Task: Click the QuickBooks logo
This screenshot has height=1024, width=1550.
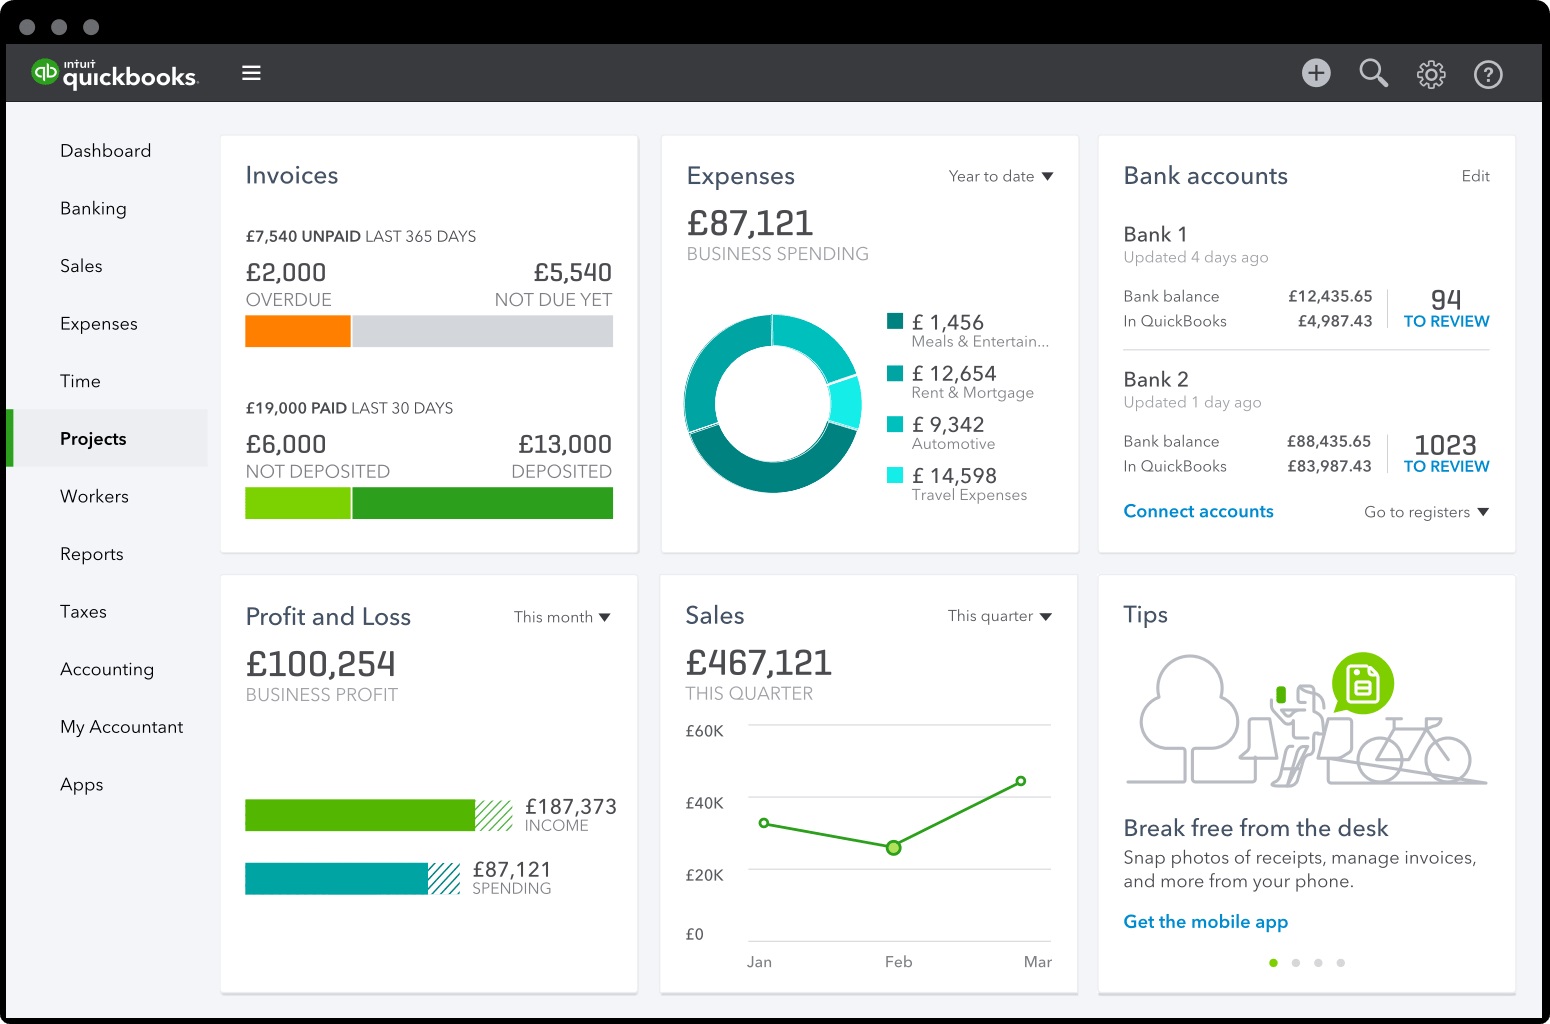Action: (x=113, y=72)
